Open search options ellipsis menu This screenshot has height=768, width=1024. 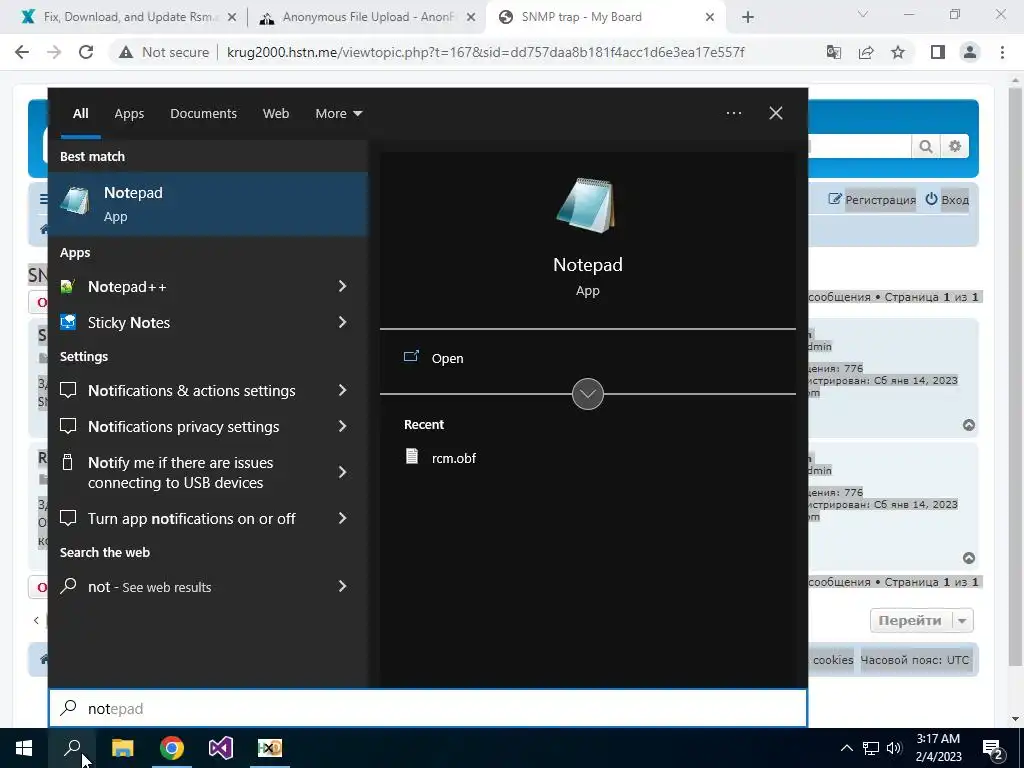point(734,113)
